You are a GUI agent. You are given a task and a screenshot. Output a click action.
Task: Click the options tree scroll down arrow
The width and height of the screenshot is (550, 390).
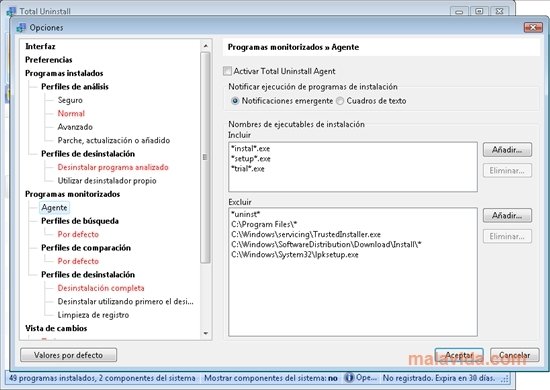click(x=206, y=334)
